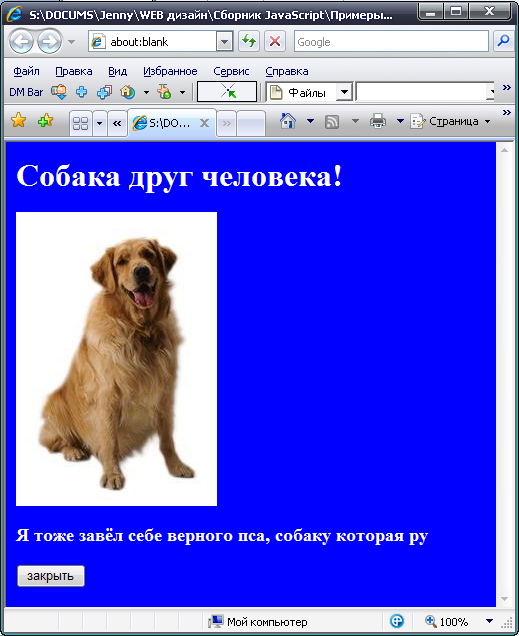Open the tab list dropdown arrow
Screen dimensions: 519x636
click(99, 123)
